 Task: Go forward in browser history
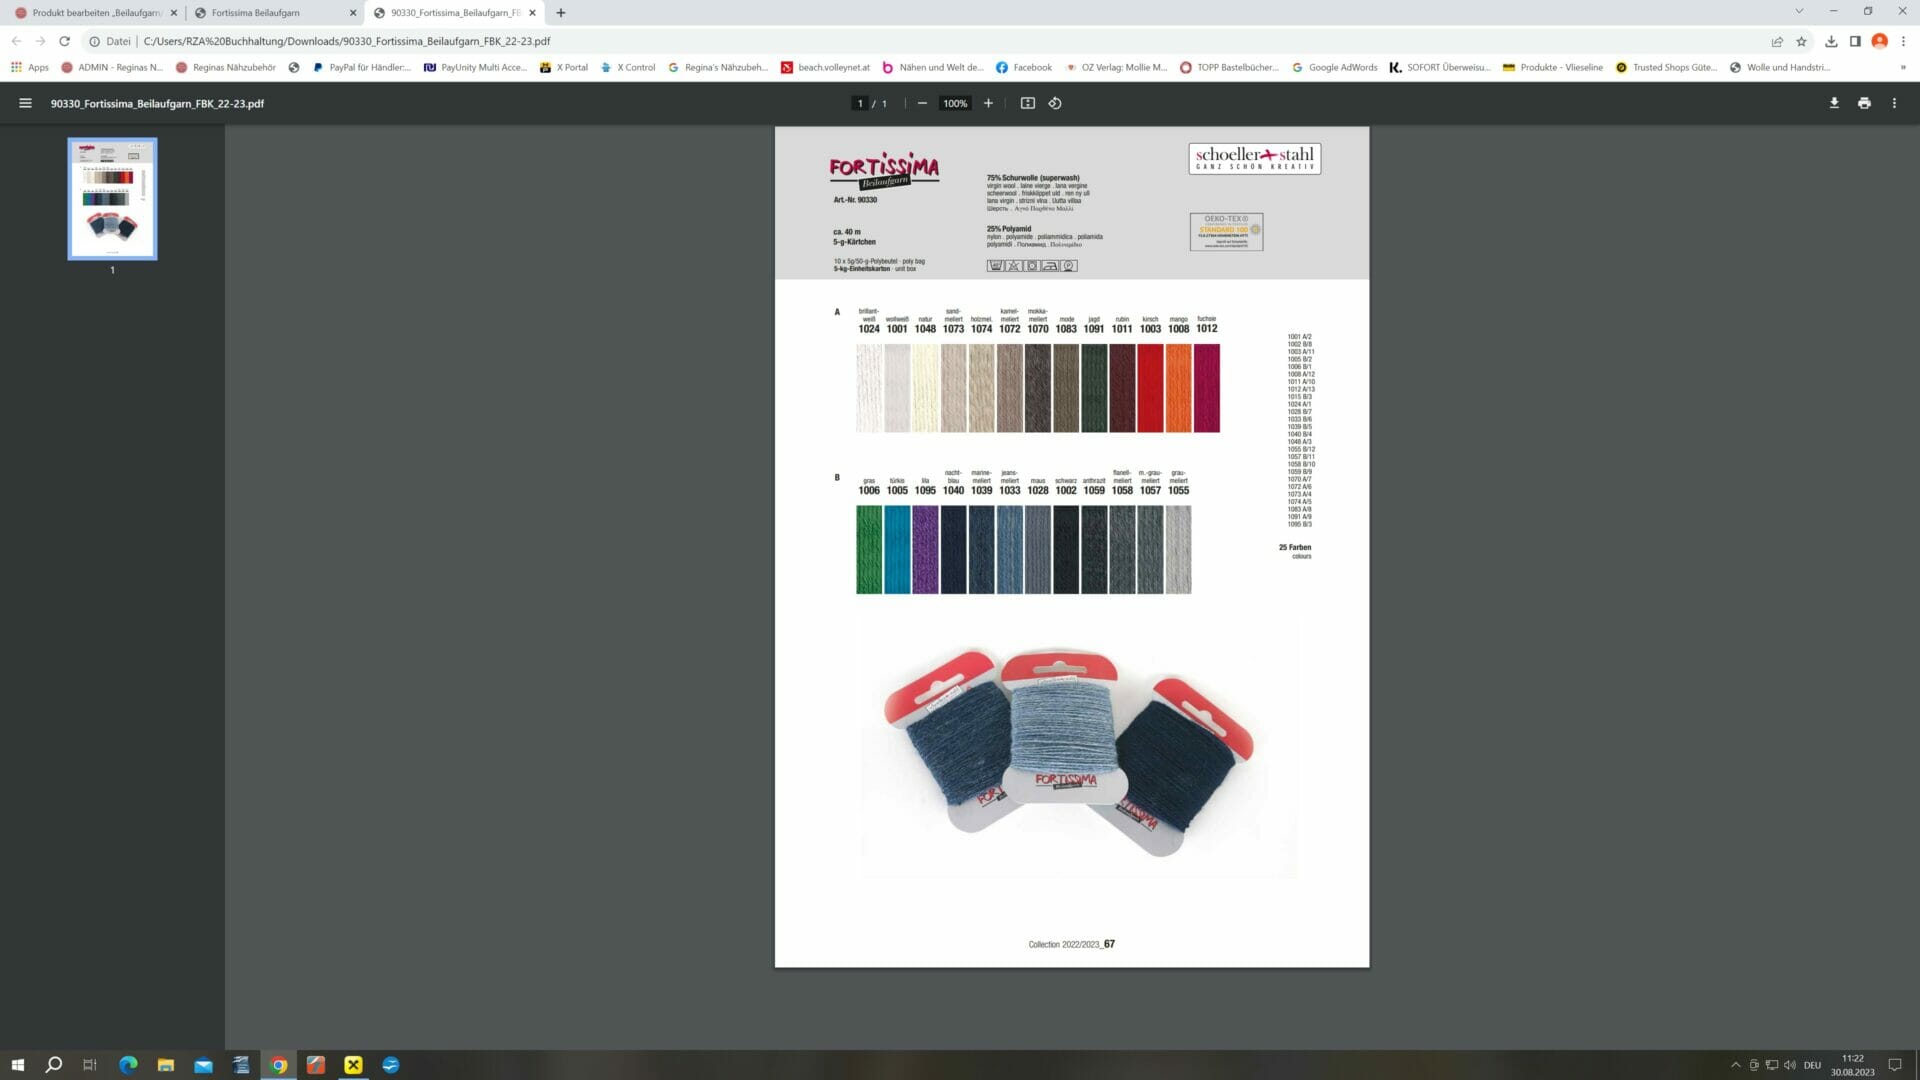click(40, 41)
